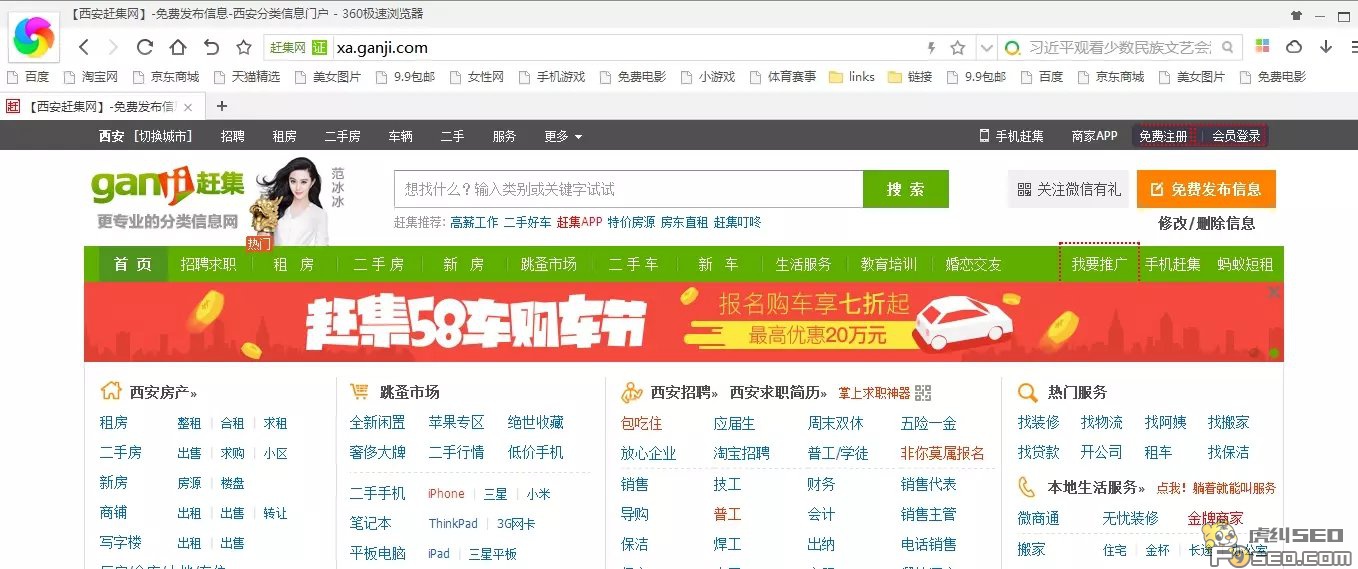This screenshot has height=569, width=1358.
Task: Open the 体育赛事 bookmark
Action: point(782,76)
